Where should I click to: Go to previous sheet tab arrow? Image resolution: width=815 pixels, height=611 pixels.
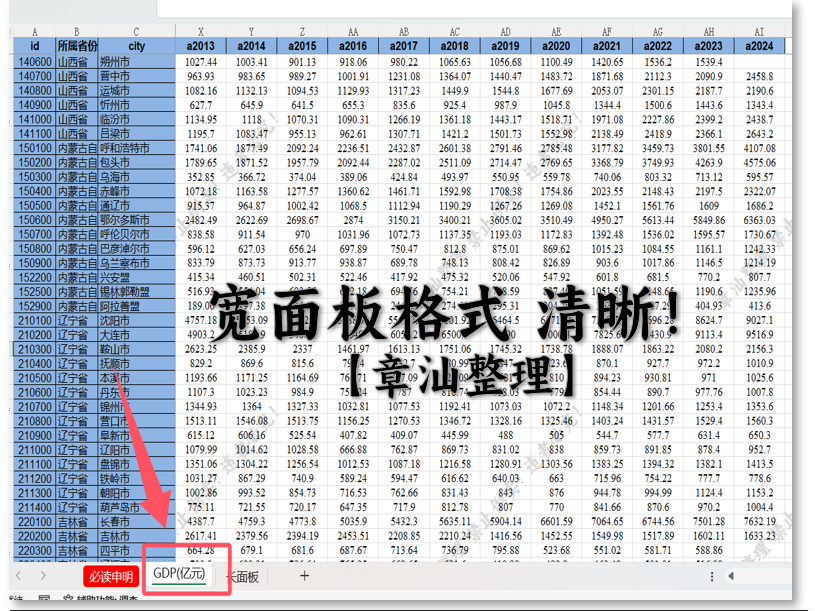pos(18,575)
